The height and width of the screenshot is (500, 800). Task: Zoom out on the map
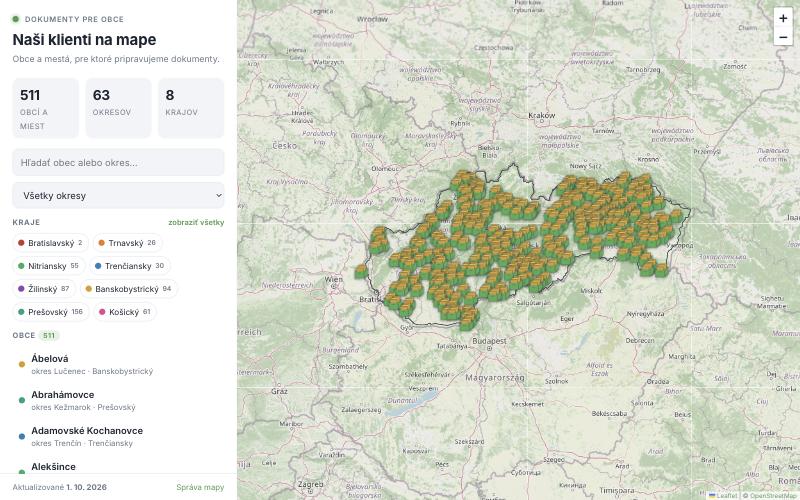[x=783, y=37]
